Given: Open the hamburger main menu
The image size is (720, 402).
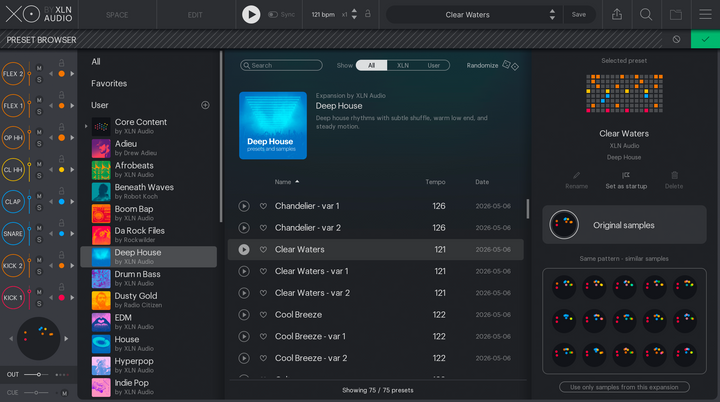Looking at the screenshot, I should tap(705, 15).
